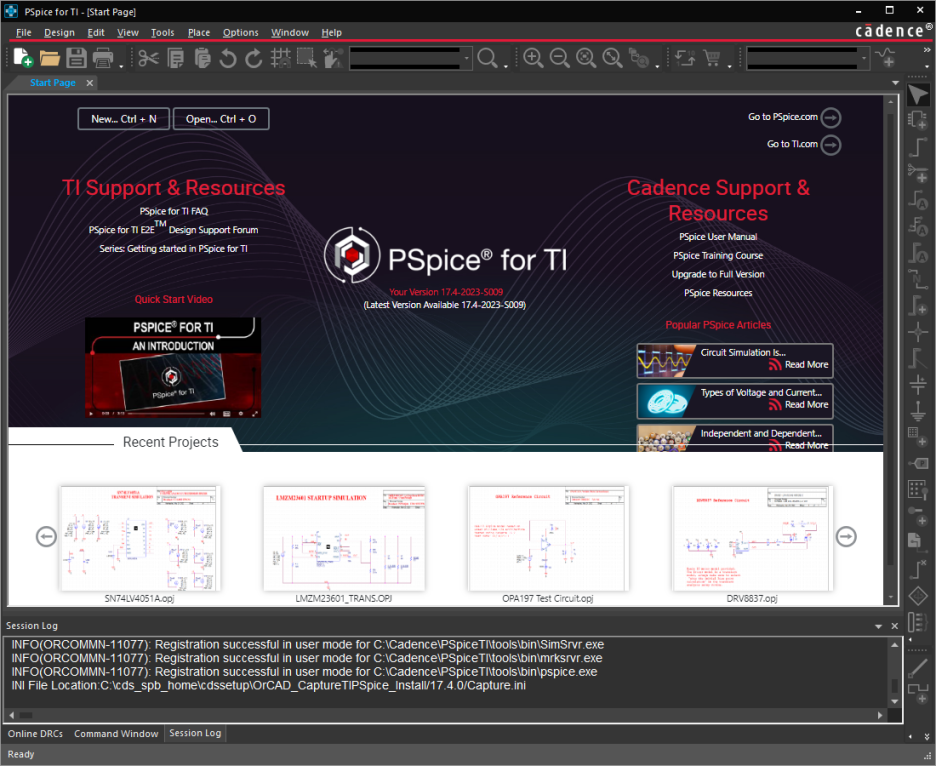Click the Paste clipboard icon
This screenshot has height=766, width=936.
pos(202,58)
